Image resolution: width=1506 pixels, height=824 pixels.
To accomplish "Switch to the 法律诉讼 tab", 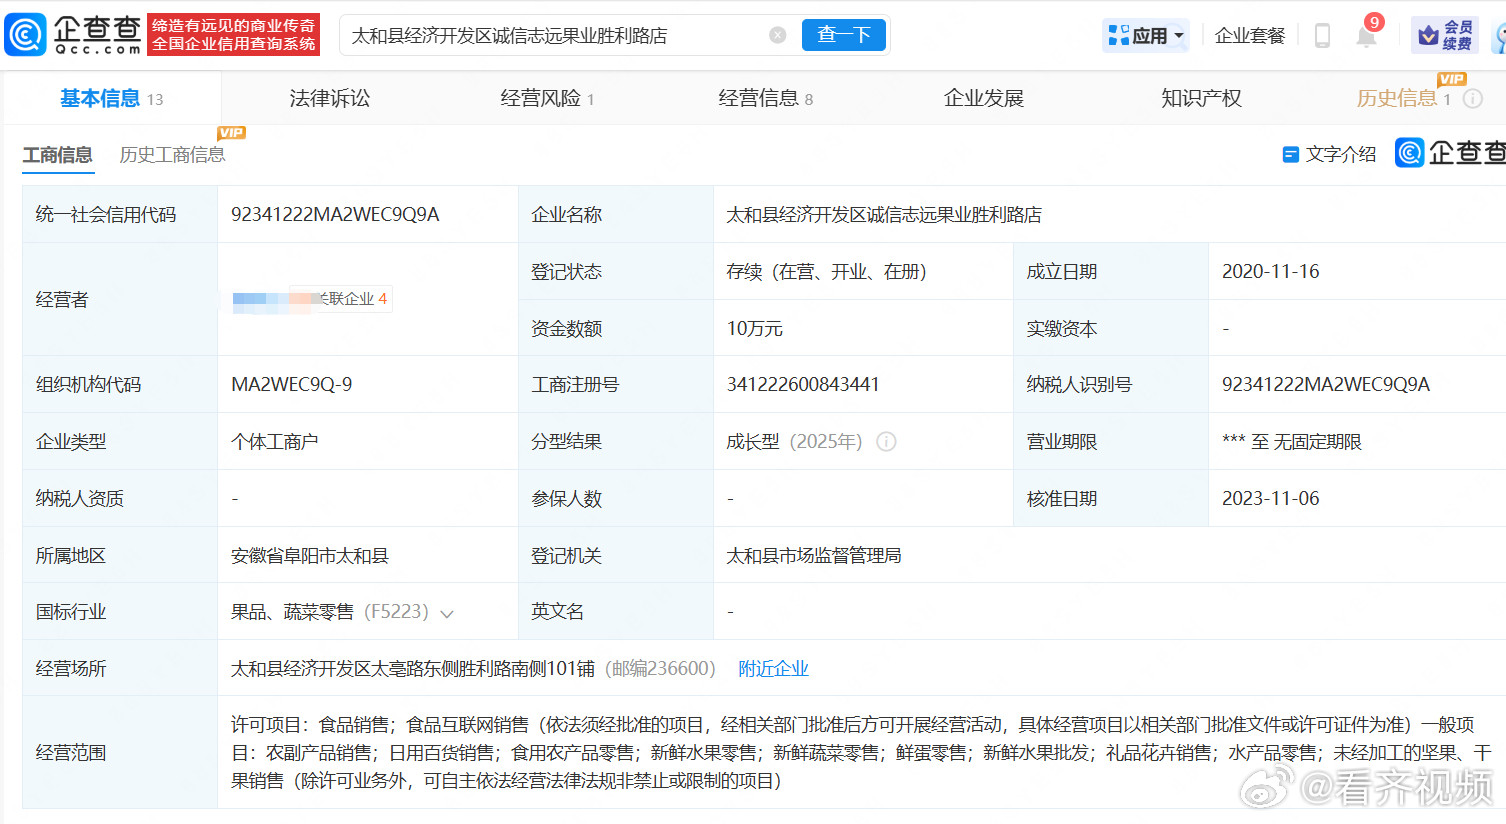I will click(330, 98).
